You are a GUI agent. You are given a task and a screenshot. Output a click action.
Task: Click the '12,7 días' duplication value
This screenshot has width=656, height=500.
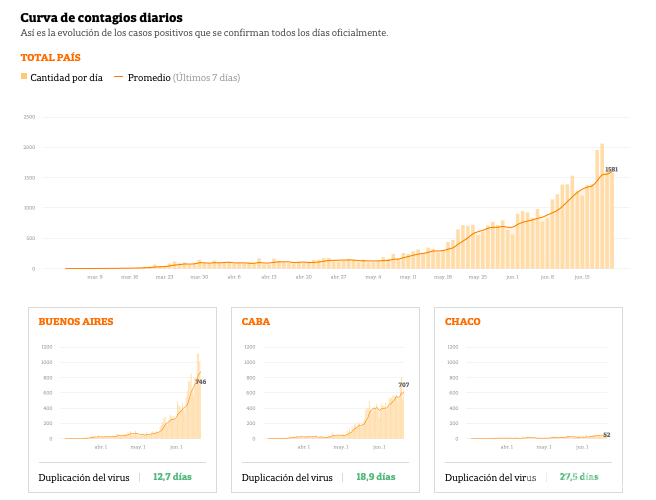[x=172, y=477]
